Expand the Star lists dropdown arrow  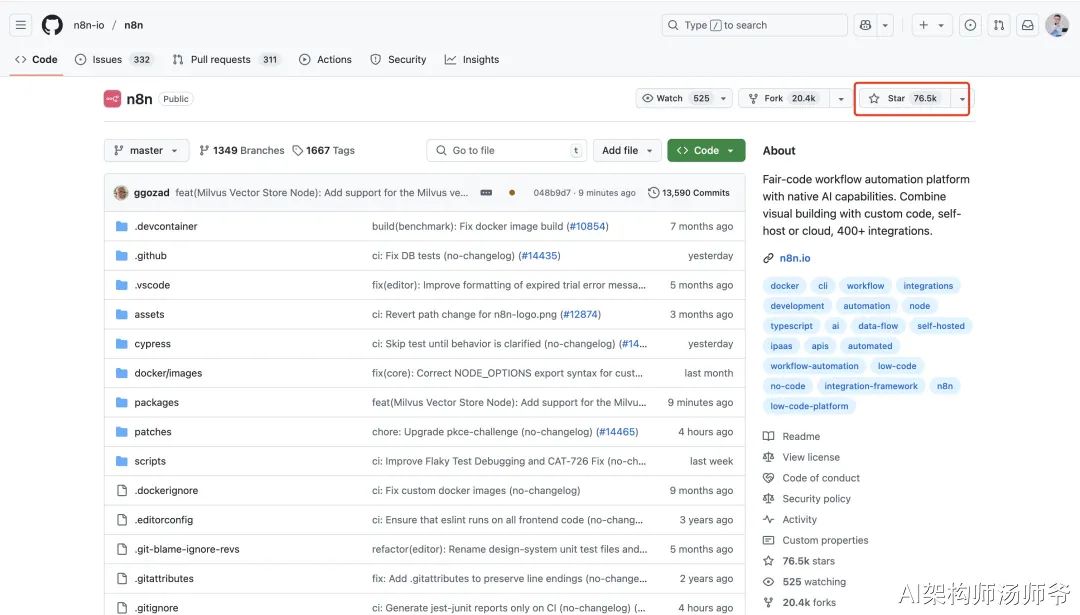pos(962,98)
